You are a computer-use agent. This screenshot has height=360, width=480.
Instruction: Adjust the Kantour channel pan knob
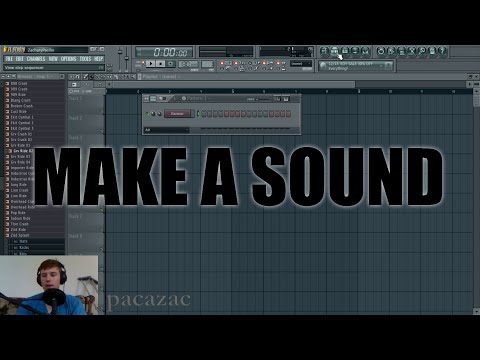(153, 114)
